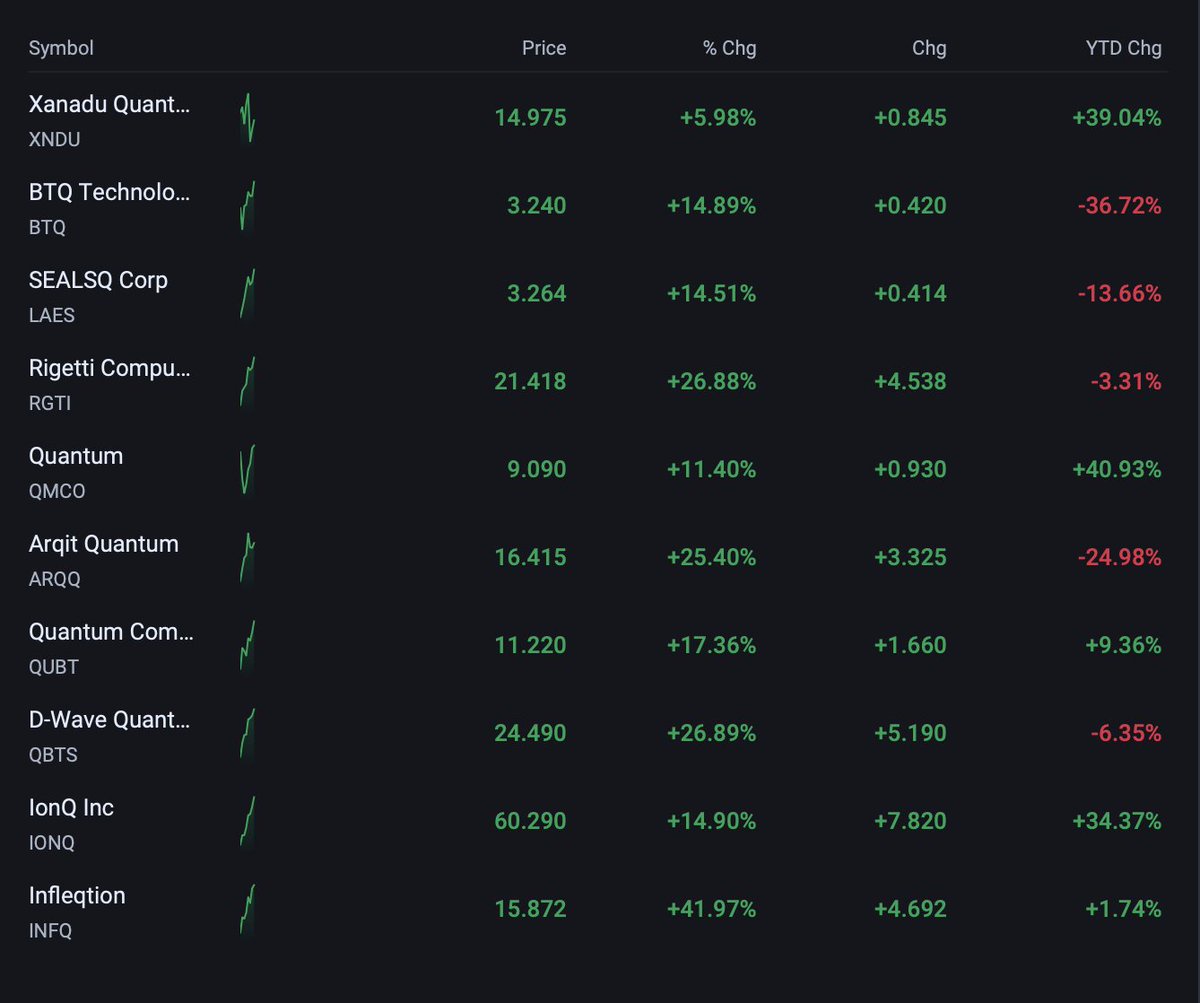
Task: Click the QMCO ticker symbol
Action: (57, 491)
